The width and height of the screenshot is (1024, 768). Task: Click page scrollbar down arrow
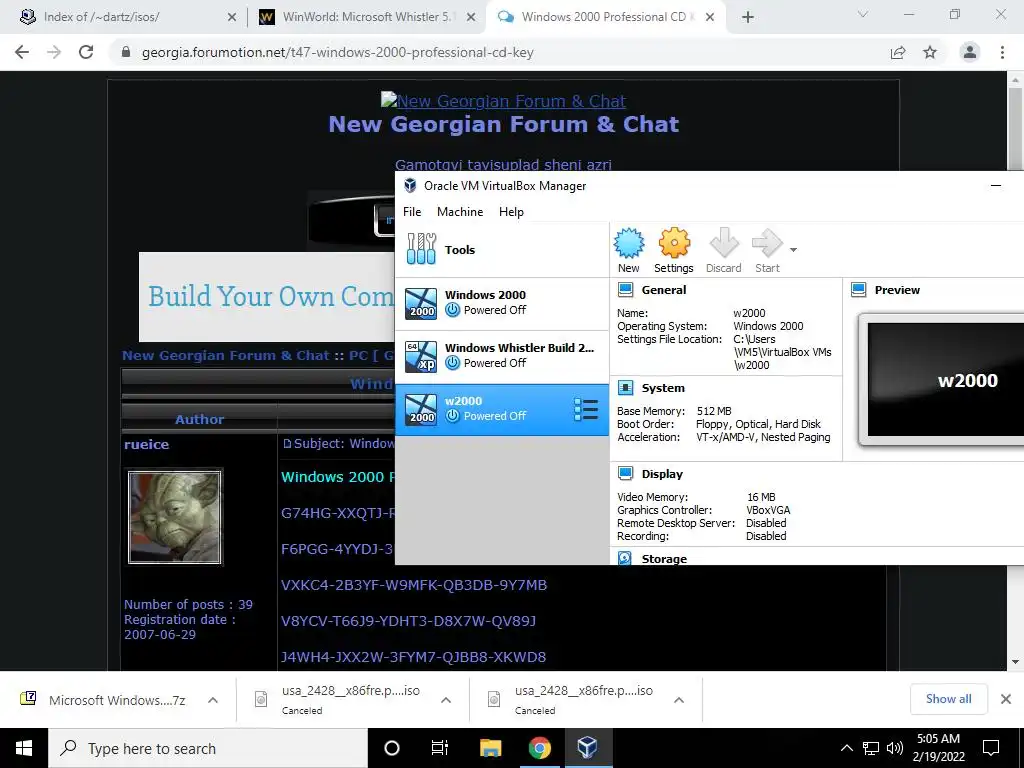1015,662
